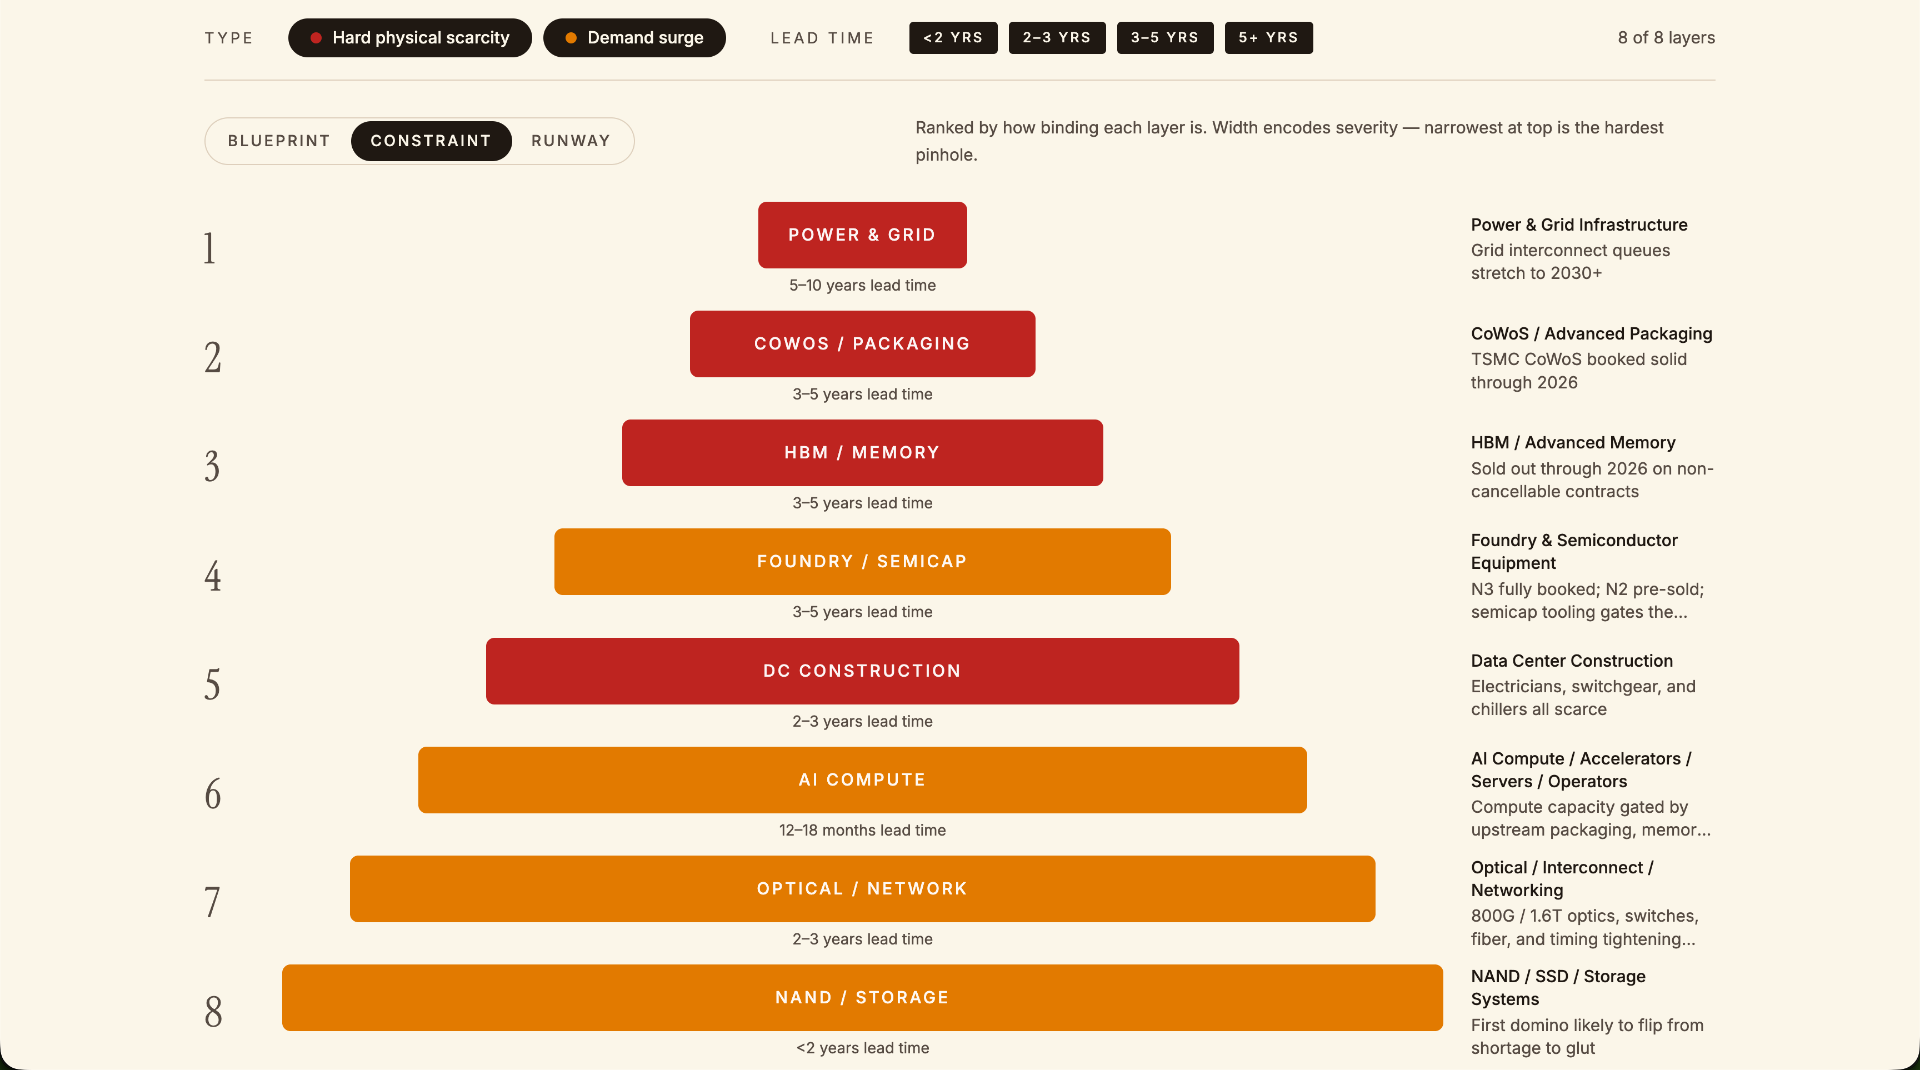Open the Optical / Network layer bar

click(862, 889)
